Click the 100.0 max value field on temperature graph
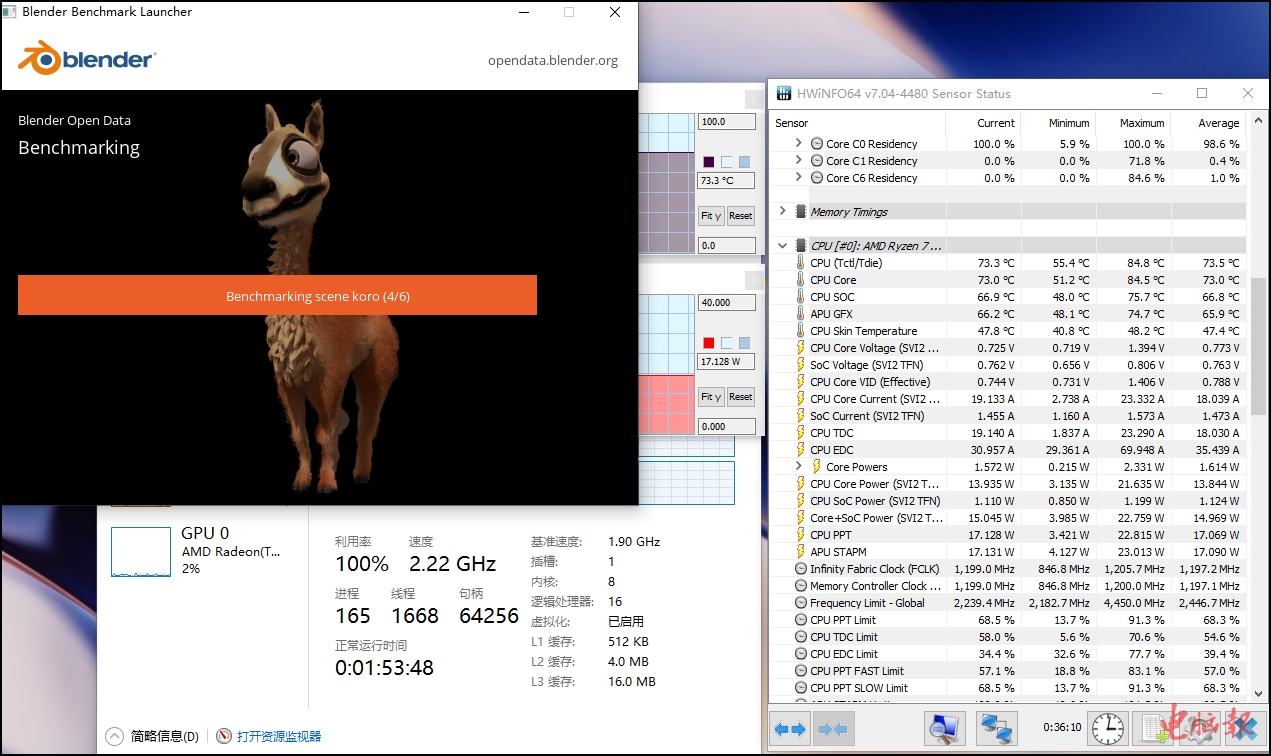1271x756 pixels. coord(725,122)
